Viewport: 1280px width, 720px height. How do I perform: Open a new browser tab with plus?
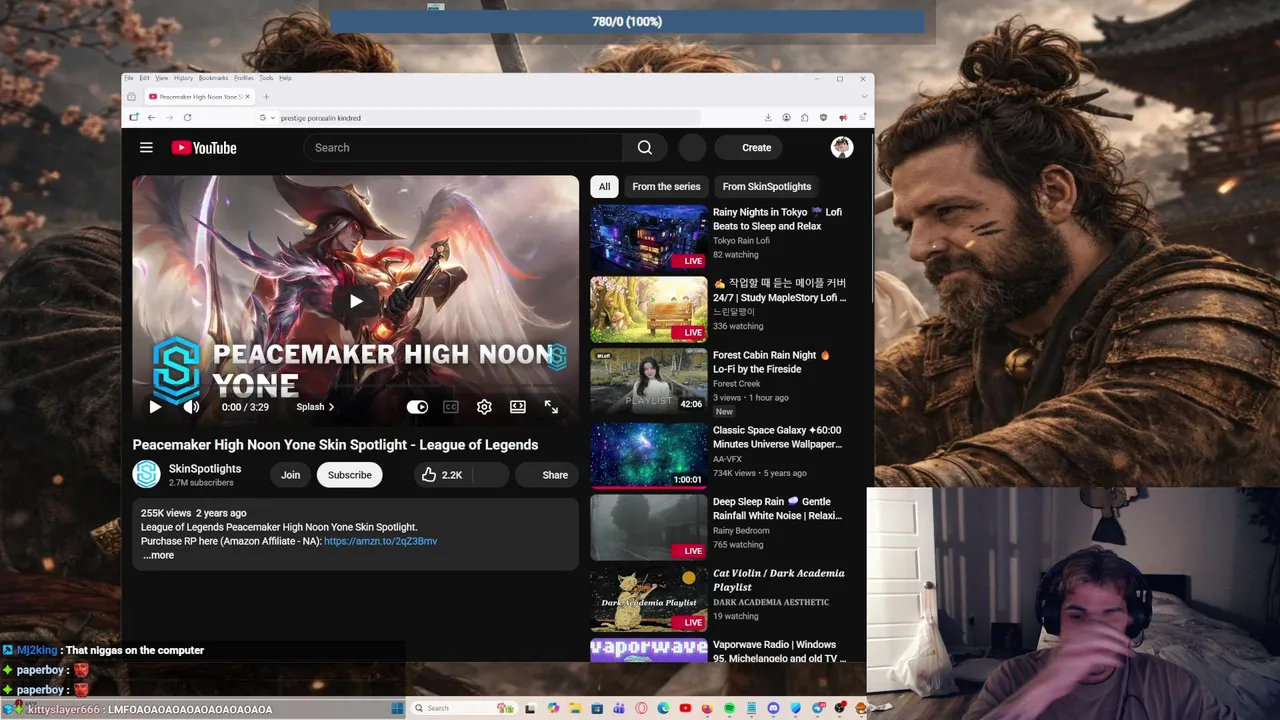tap(266, 97)
